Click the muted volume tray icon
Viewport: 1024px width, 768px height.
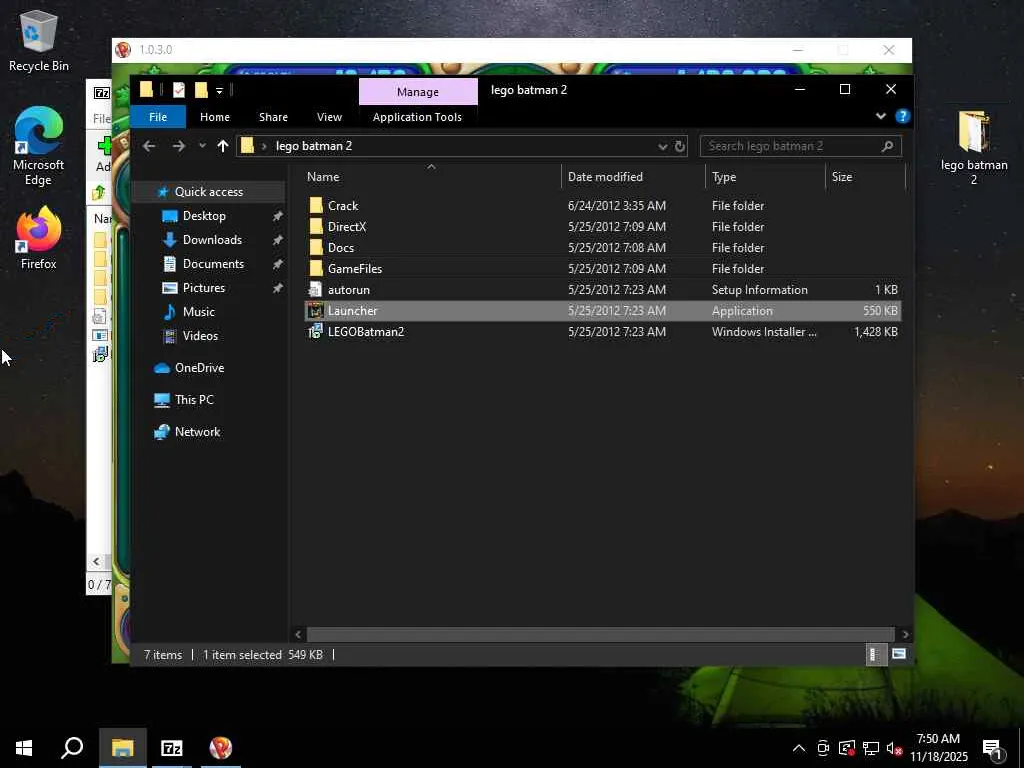point(895,748)
